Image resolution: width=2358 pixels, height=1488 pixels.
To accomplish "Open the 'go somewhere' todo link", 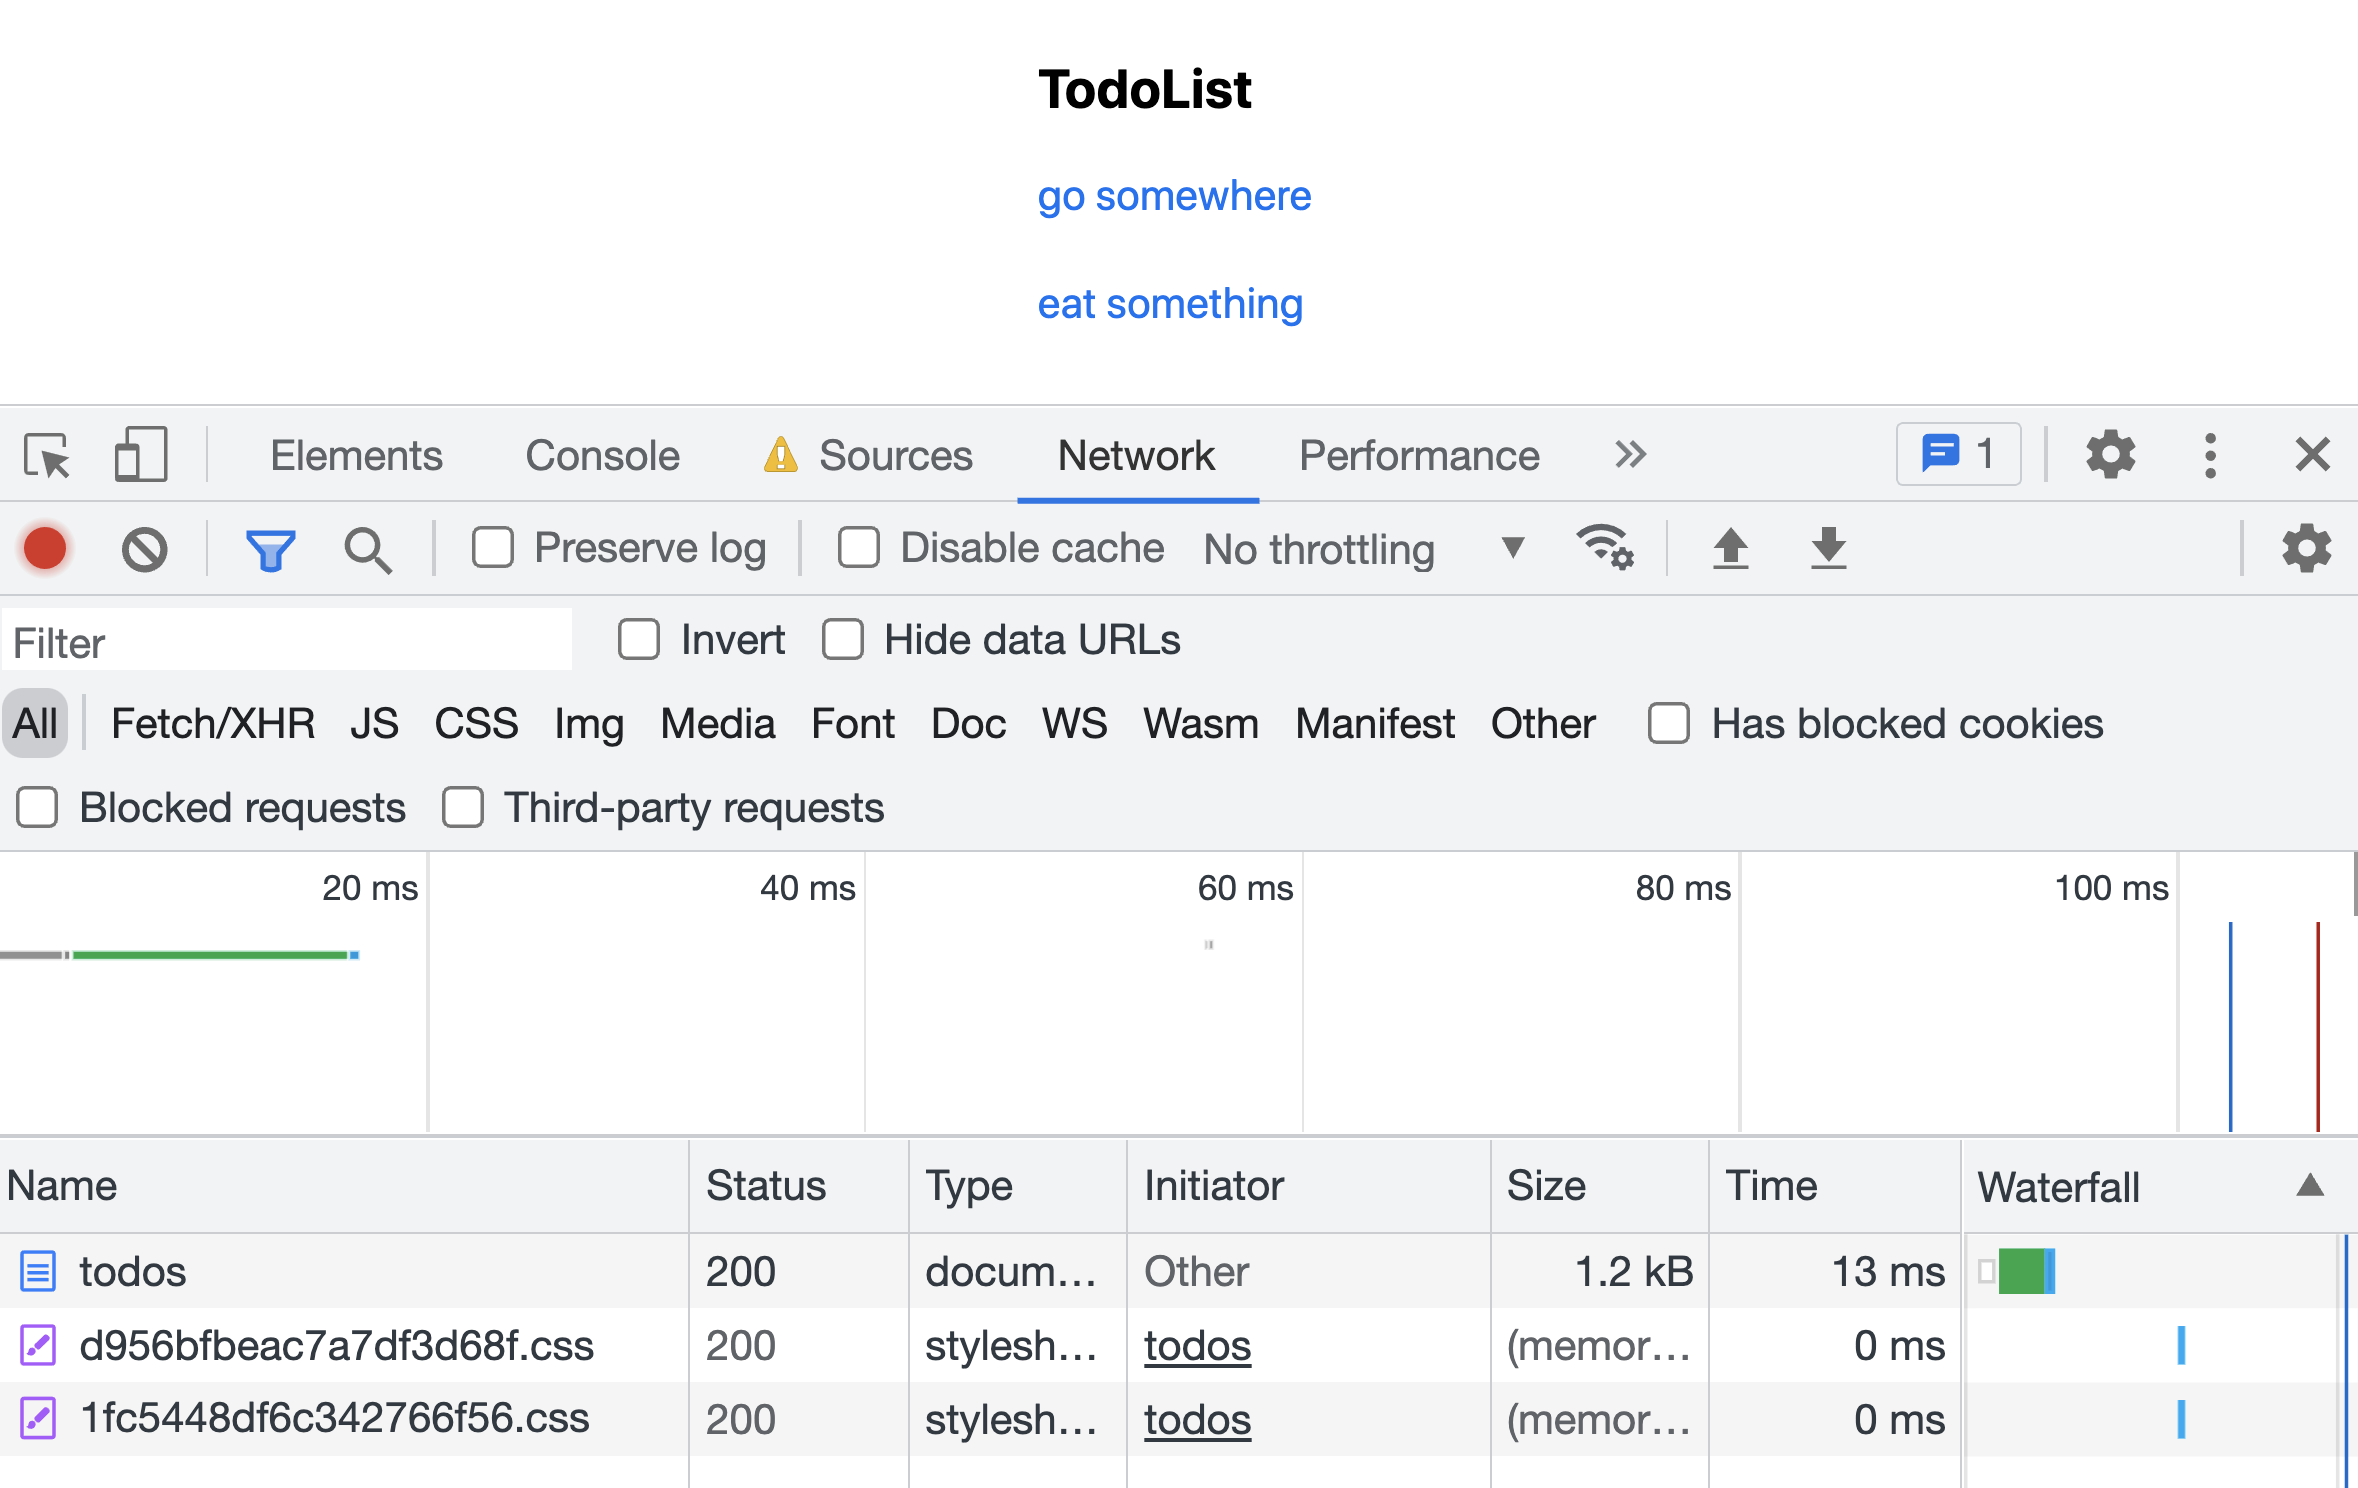I will coord(1174,196).
